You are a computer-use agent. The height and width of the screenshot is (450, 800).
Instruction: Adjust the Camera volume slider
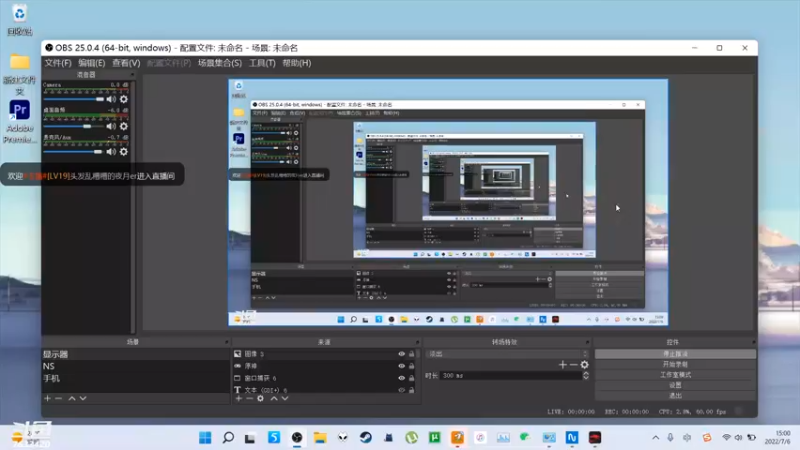tap(74, 99)
